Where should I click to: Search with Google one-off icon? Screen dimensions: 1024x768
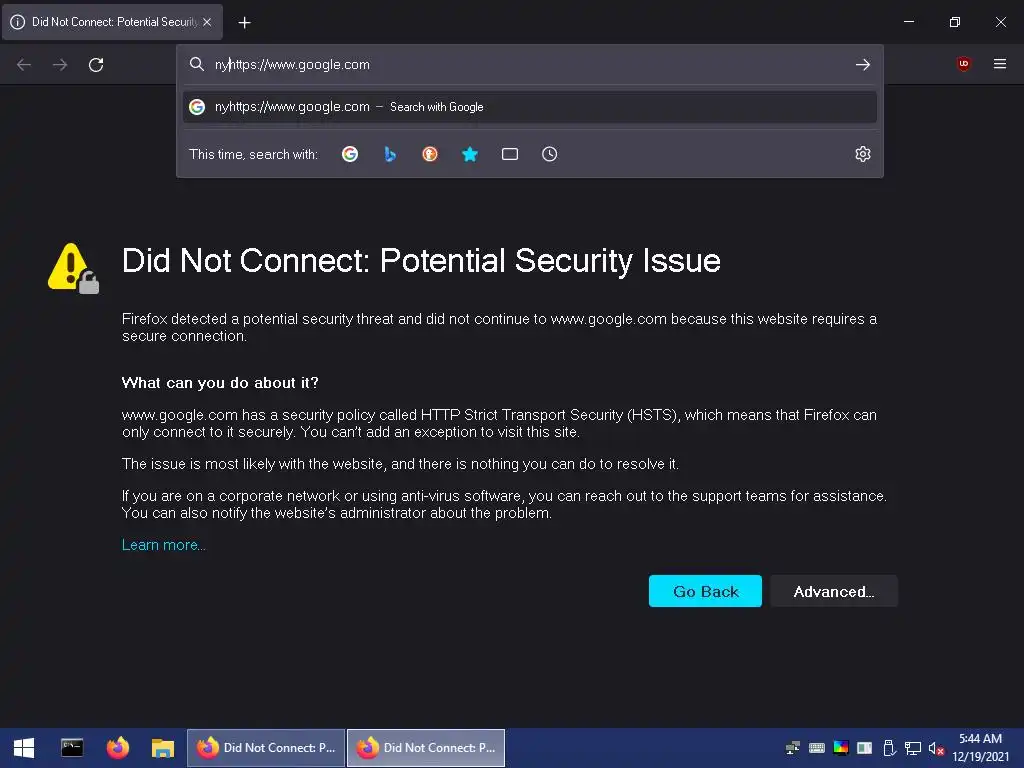(350, 154)
